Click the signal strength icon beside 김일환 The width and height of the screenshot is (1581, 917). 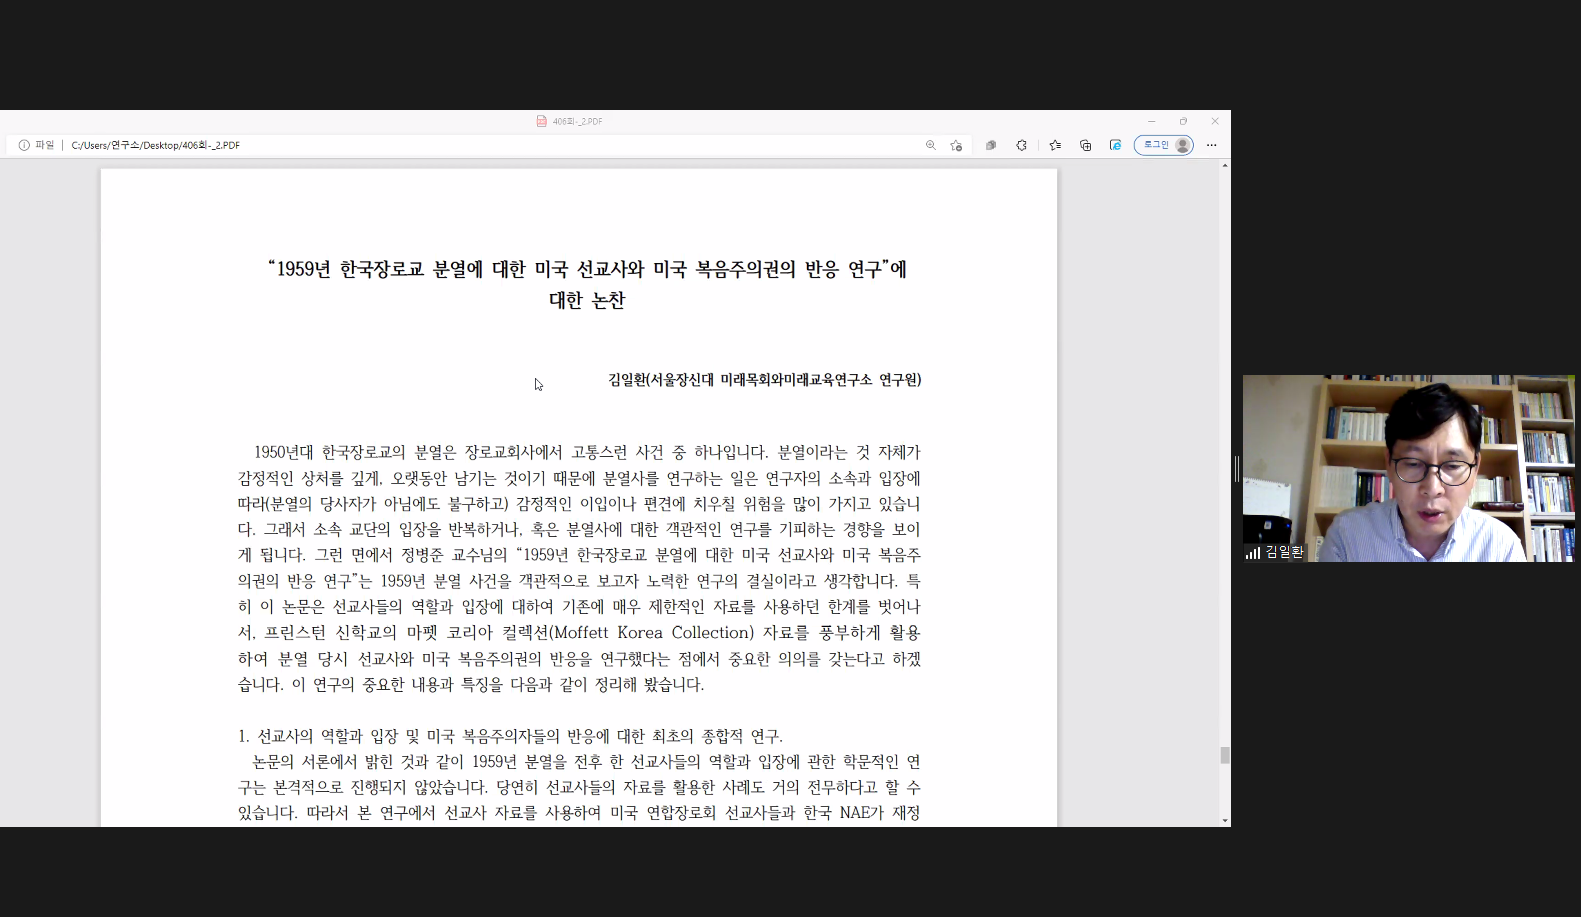tap(1252, 552)
